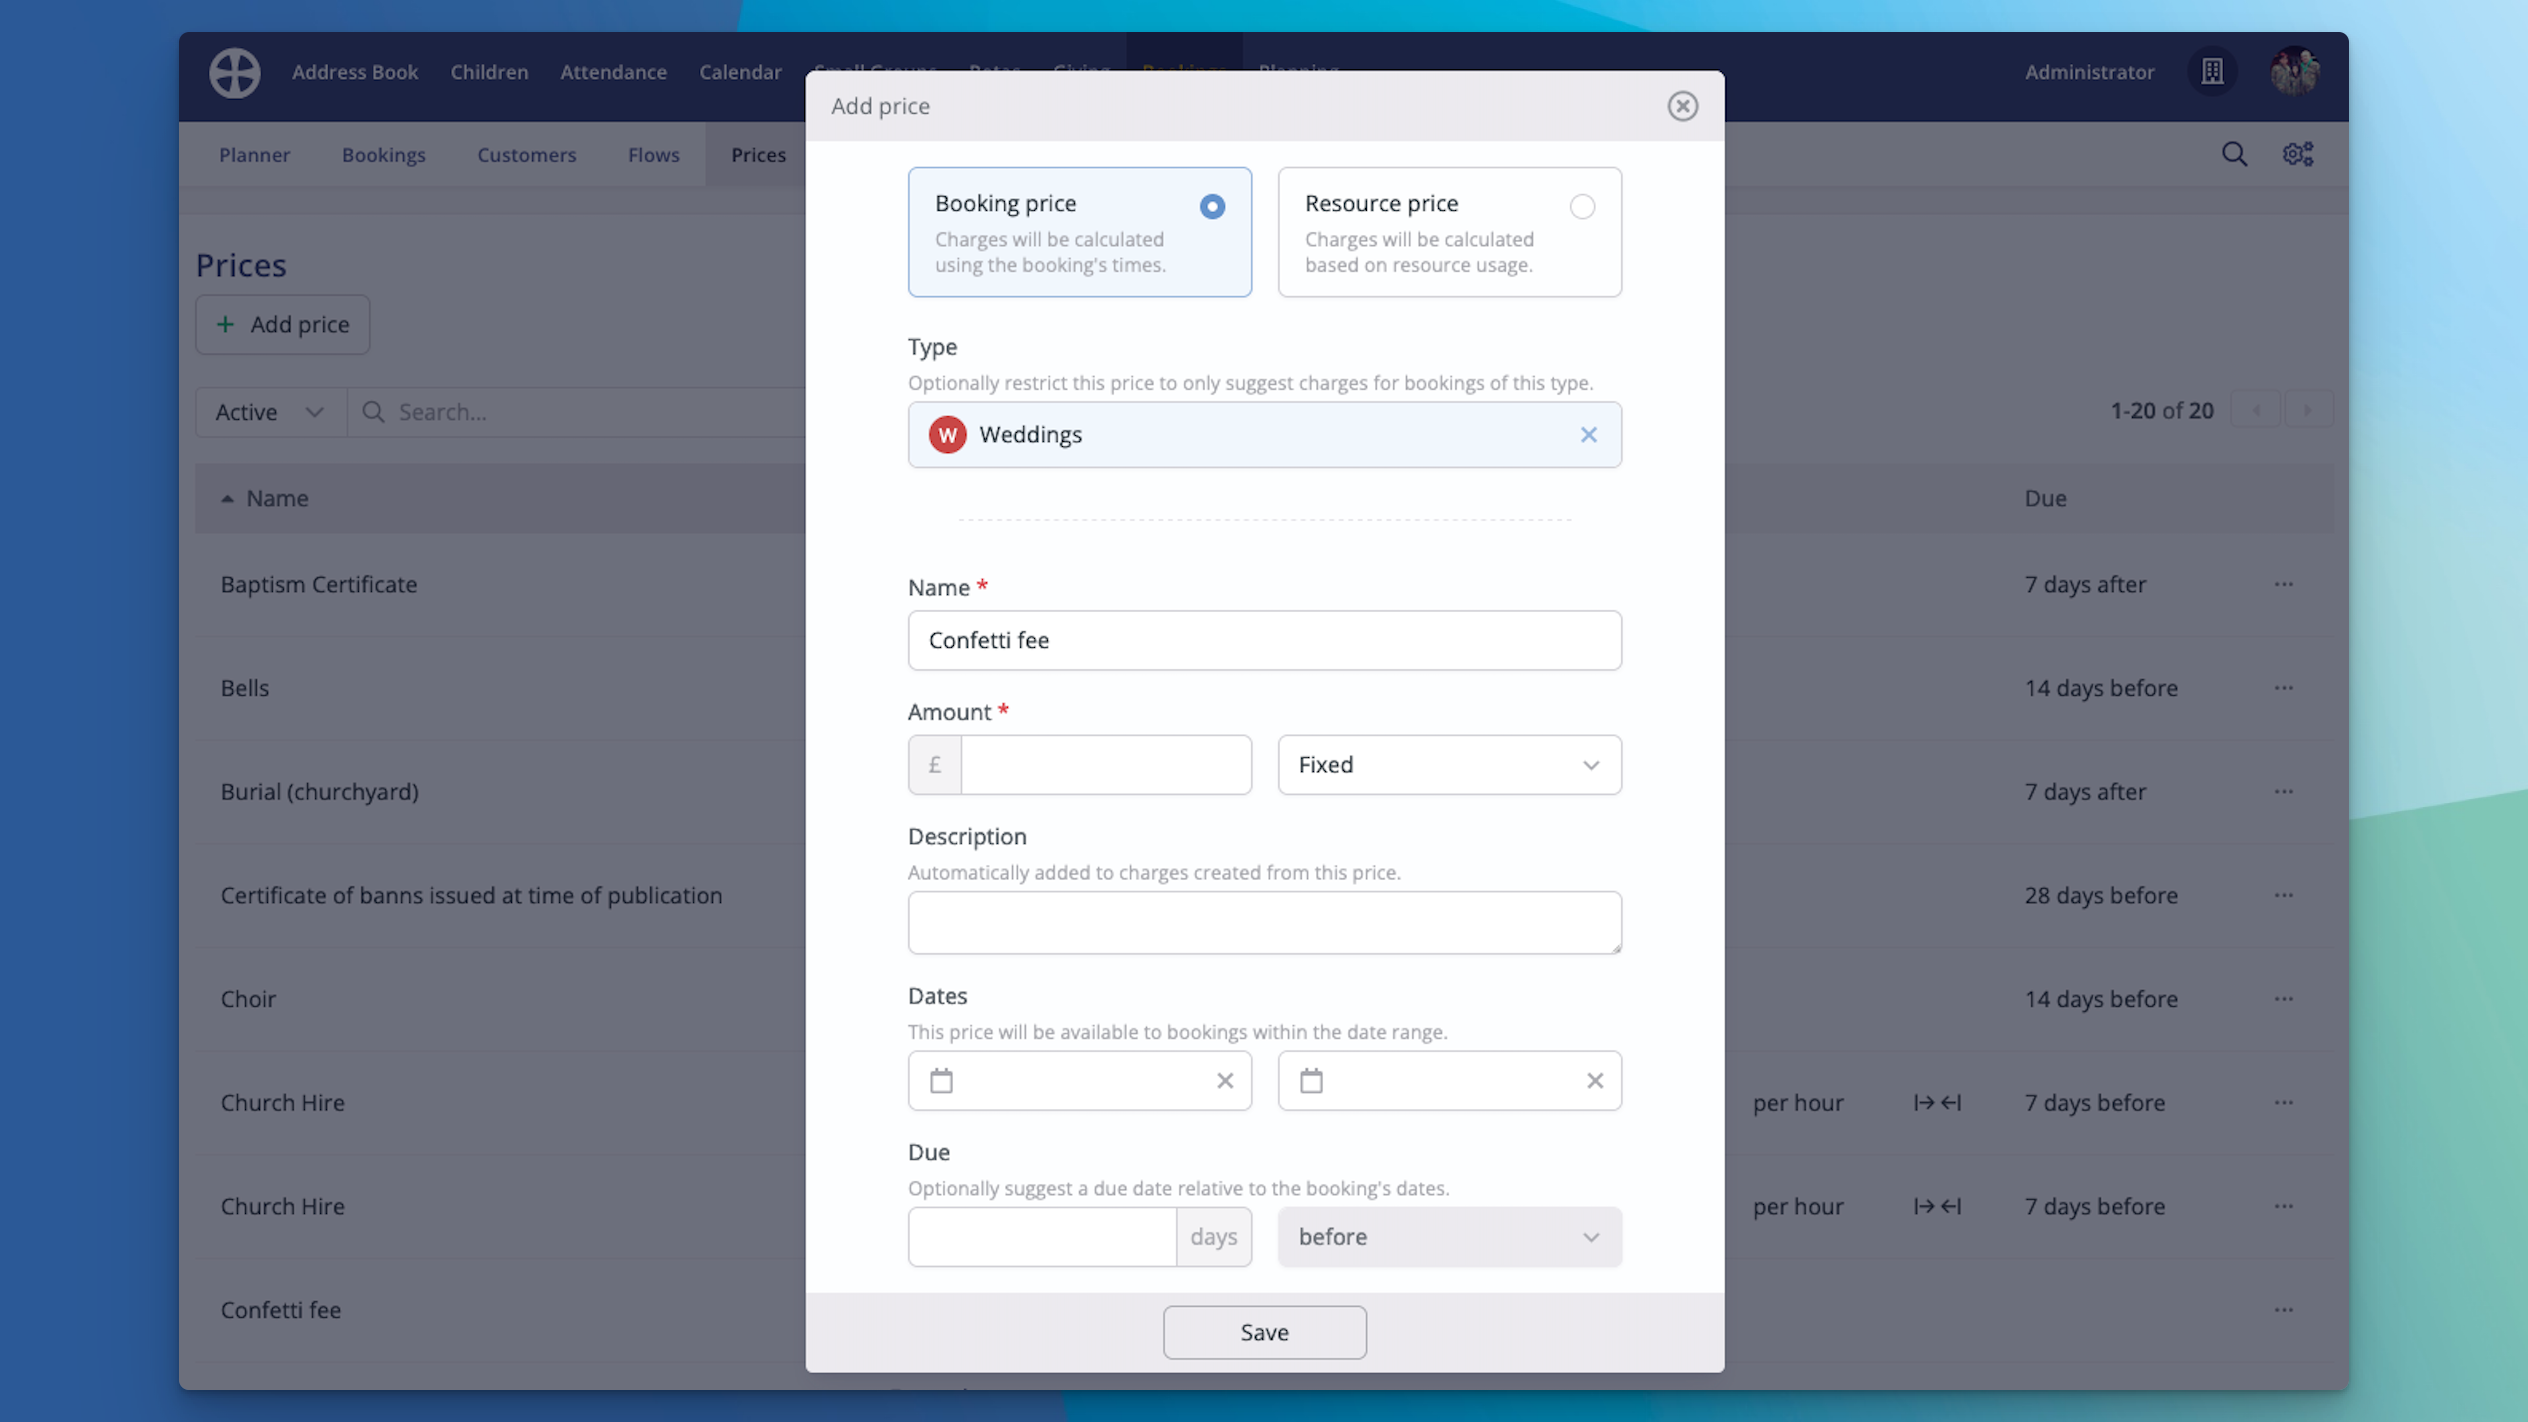
Task: Open end date calendar icon
Action: (x=1311, y=1080)
